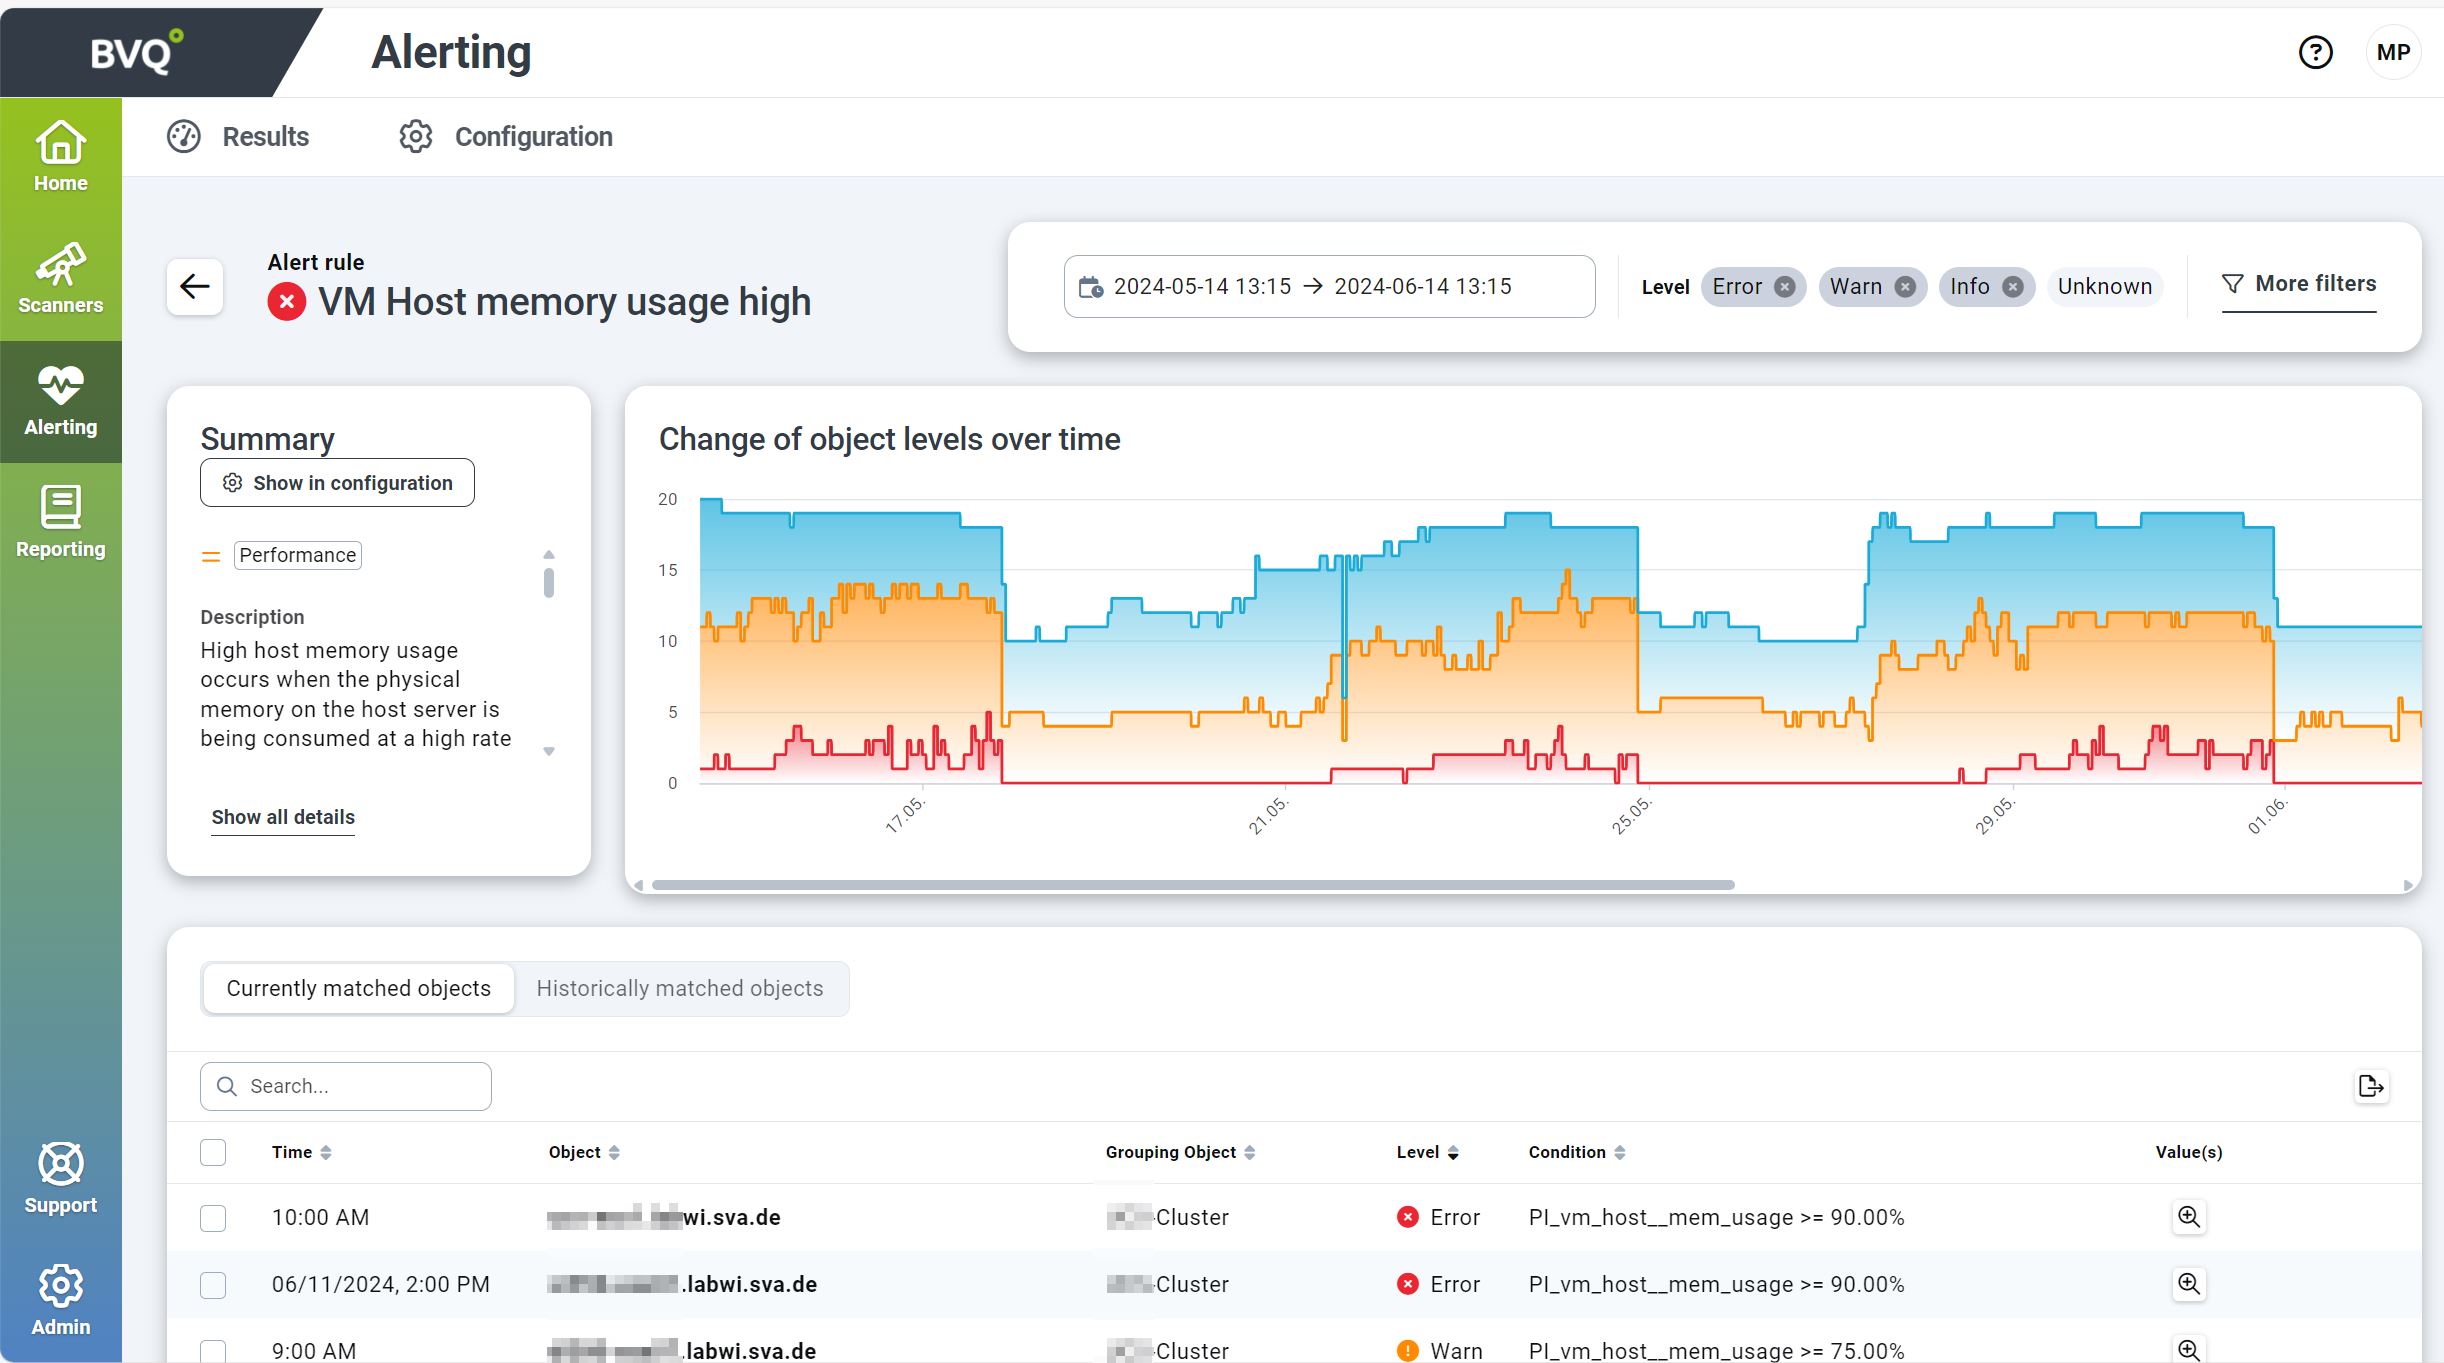The height and width of the screenshot is (1363, 2444).
Task: Click the export table icon
Action: (x=2371, y=1086)
